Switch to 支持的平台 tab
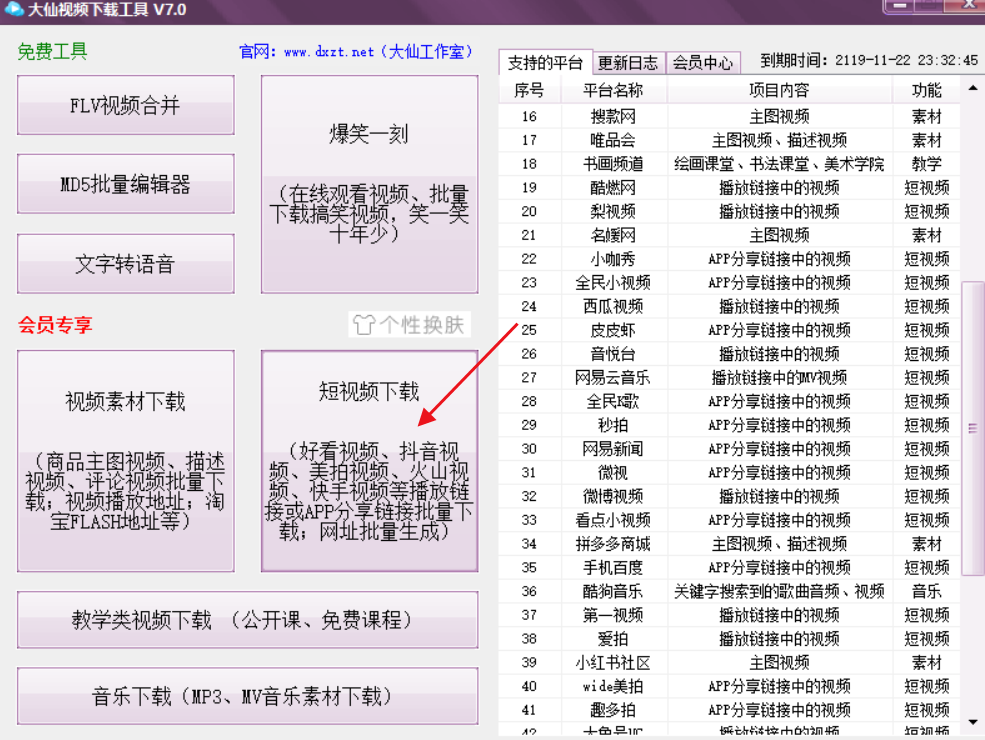985x740 pixels. click(545, 63)
